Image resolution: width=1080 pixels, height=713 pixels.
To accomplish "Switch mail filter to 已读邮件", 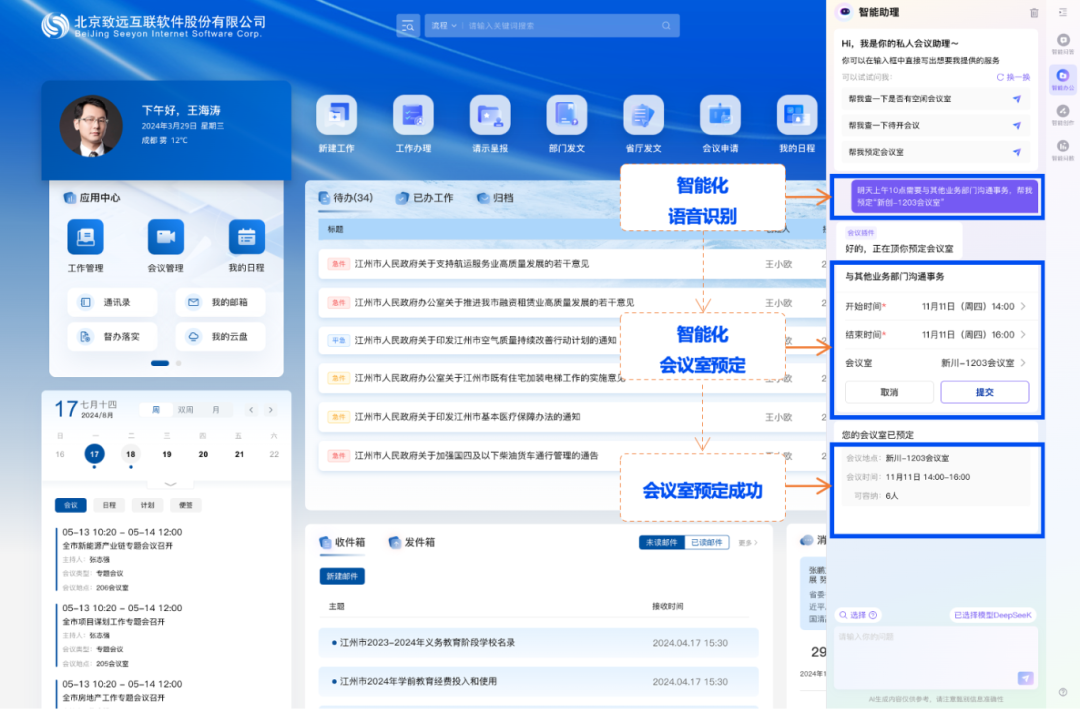I will tap(709, 542).
